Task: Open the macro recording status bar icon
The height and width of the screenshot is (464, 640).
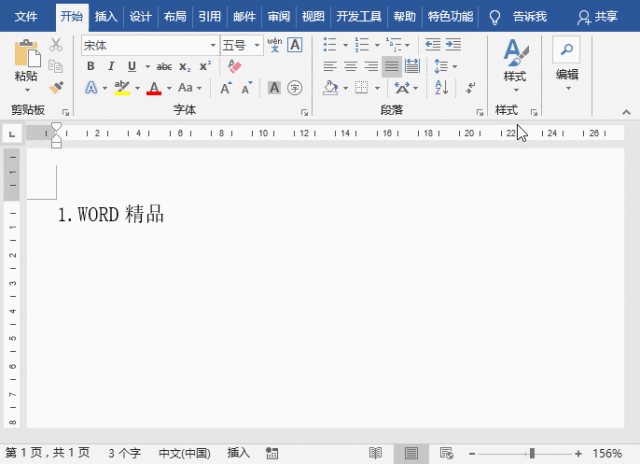Action: click(x=272, y=453)
